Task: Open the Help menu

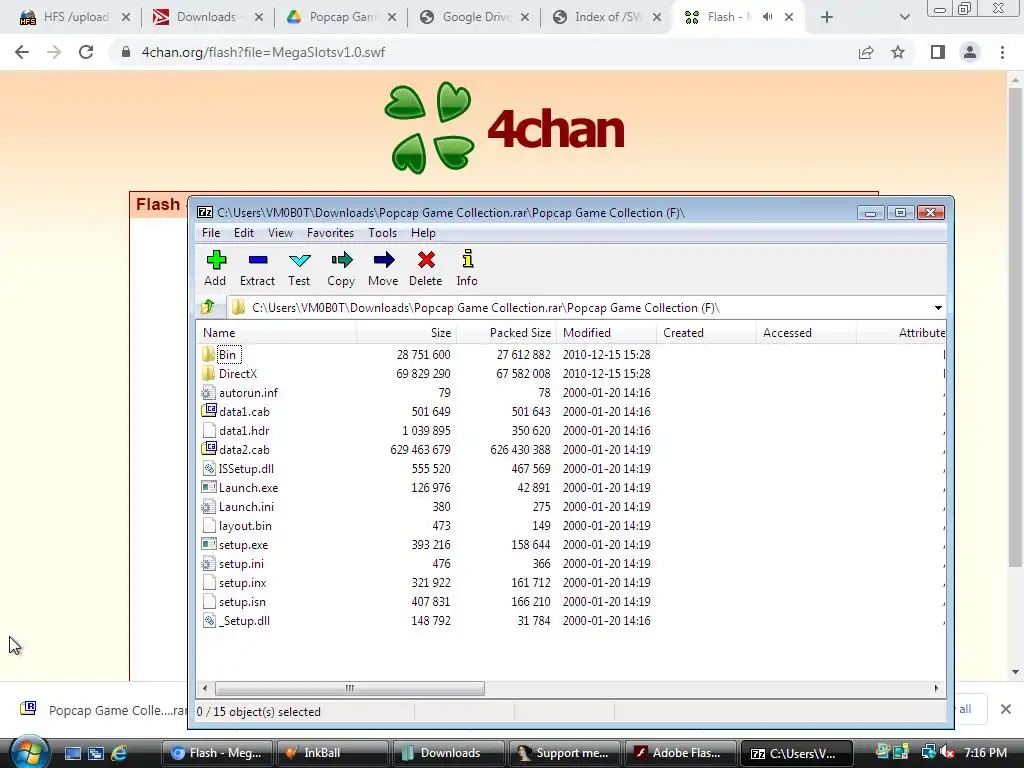Action: 423,233
